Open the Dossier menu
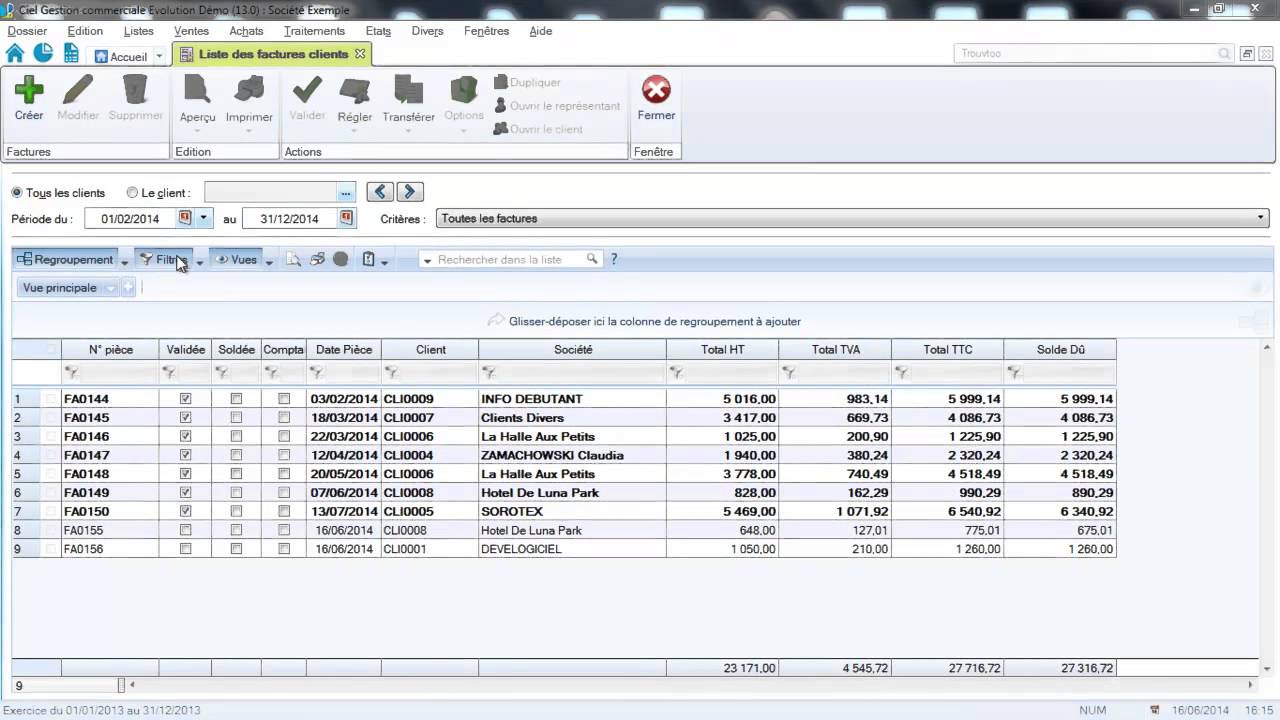The image size is (1280, 720). [x=27, y=31]
